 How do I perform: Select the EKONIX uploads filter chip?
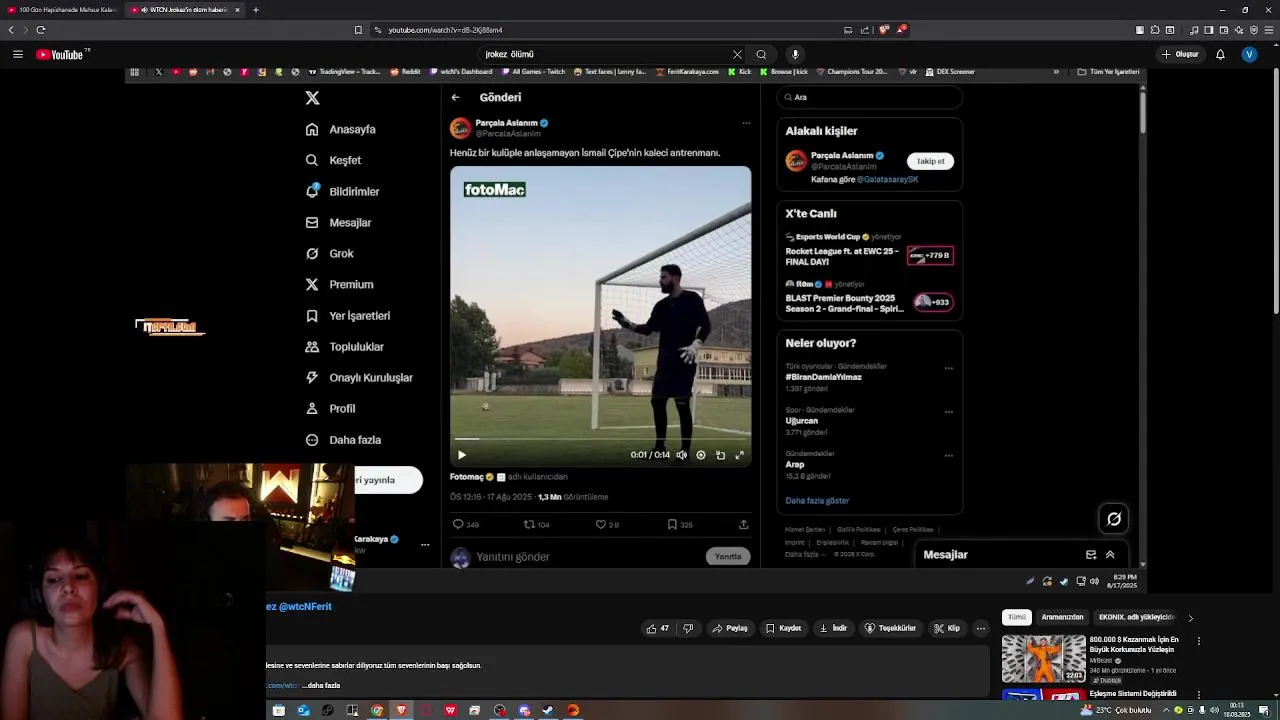click(1136, 617)
